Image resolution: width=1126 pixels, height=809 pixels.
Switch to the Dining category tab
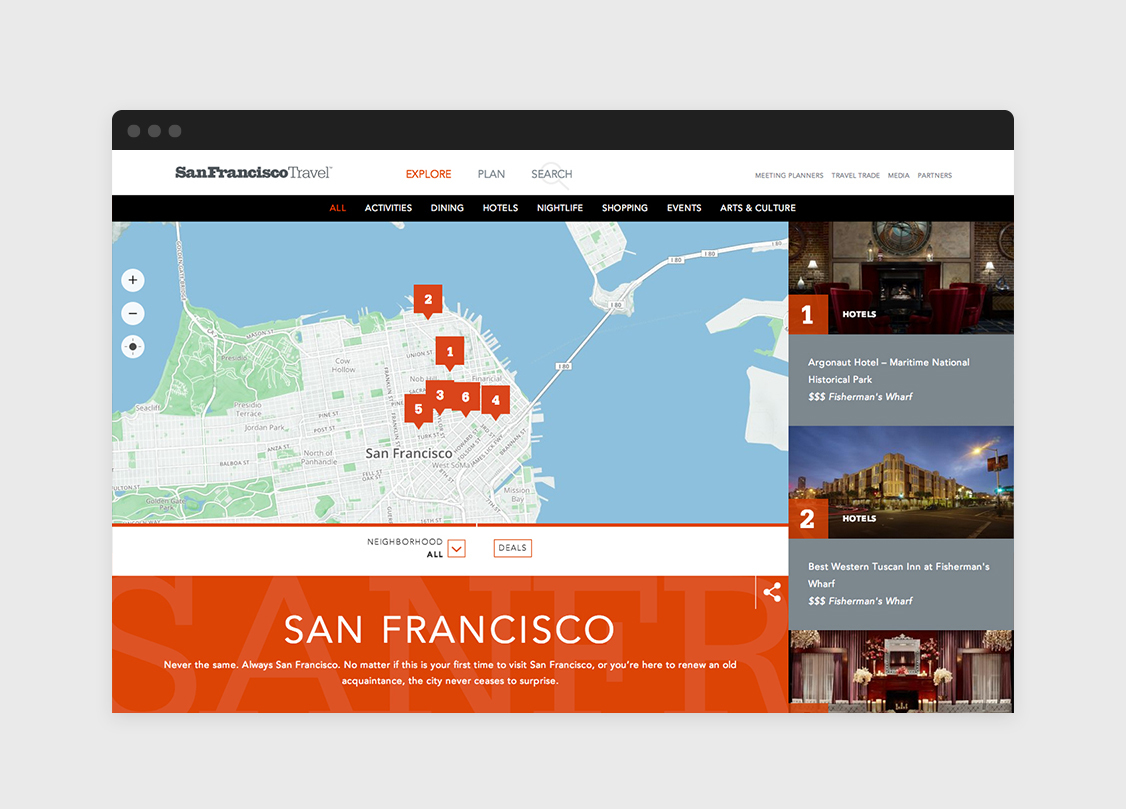point(447,208)
